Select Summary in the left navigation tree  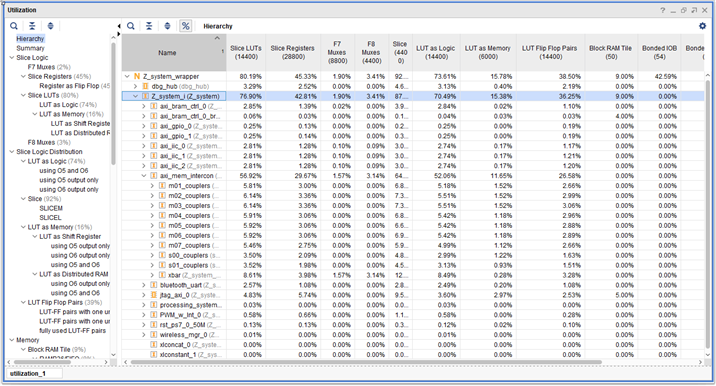tap(31, 48)
